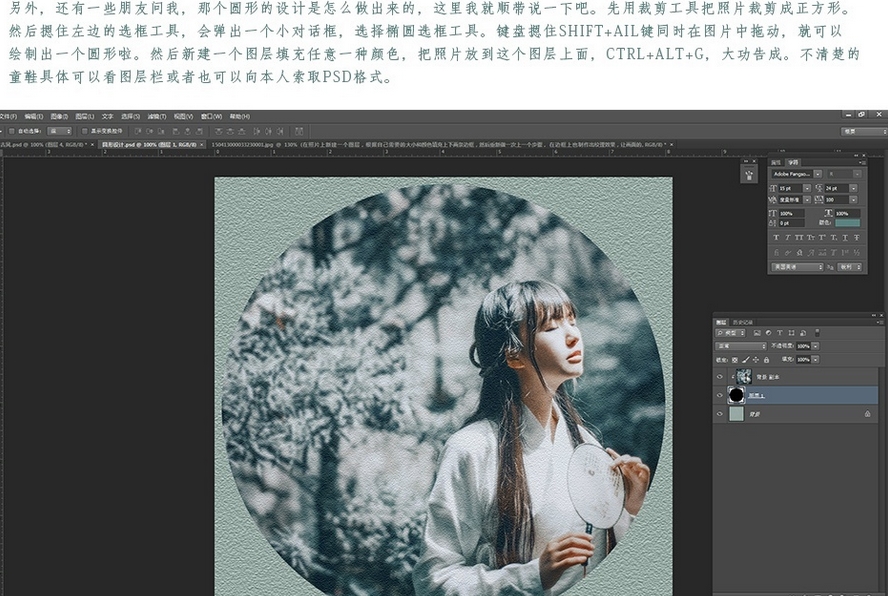Expand the font style dropdown
The width and height of the screenshot is (888, 596).
(857, 174)
